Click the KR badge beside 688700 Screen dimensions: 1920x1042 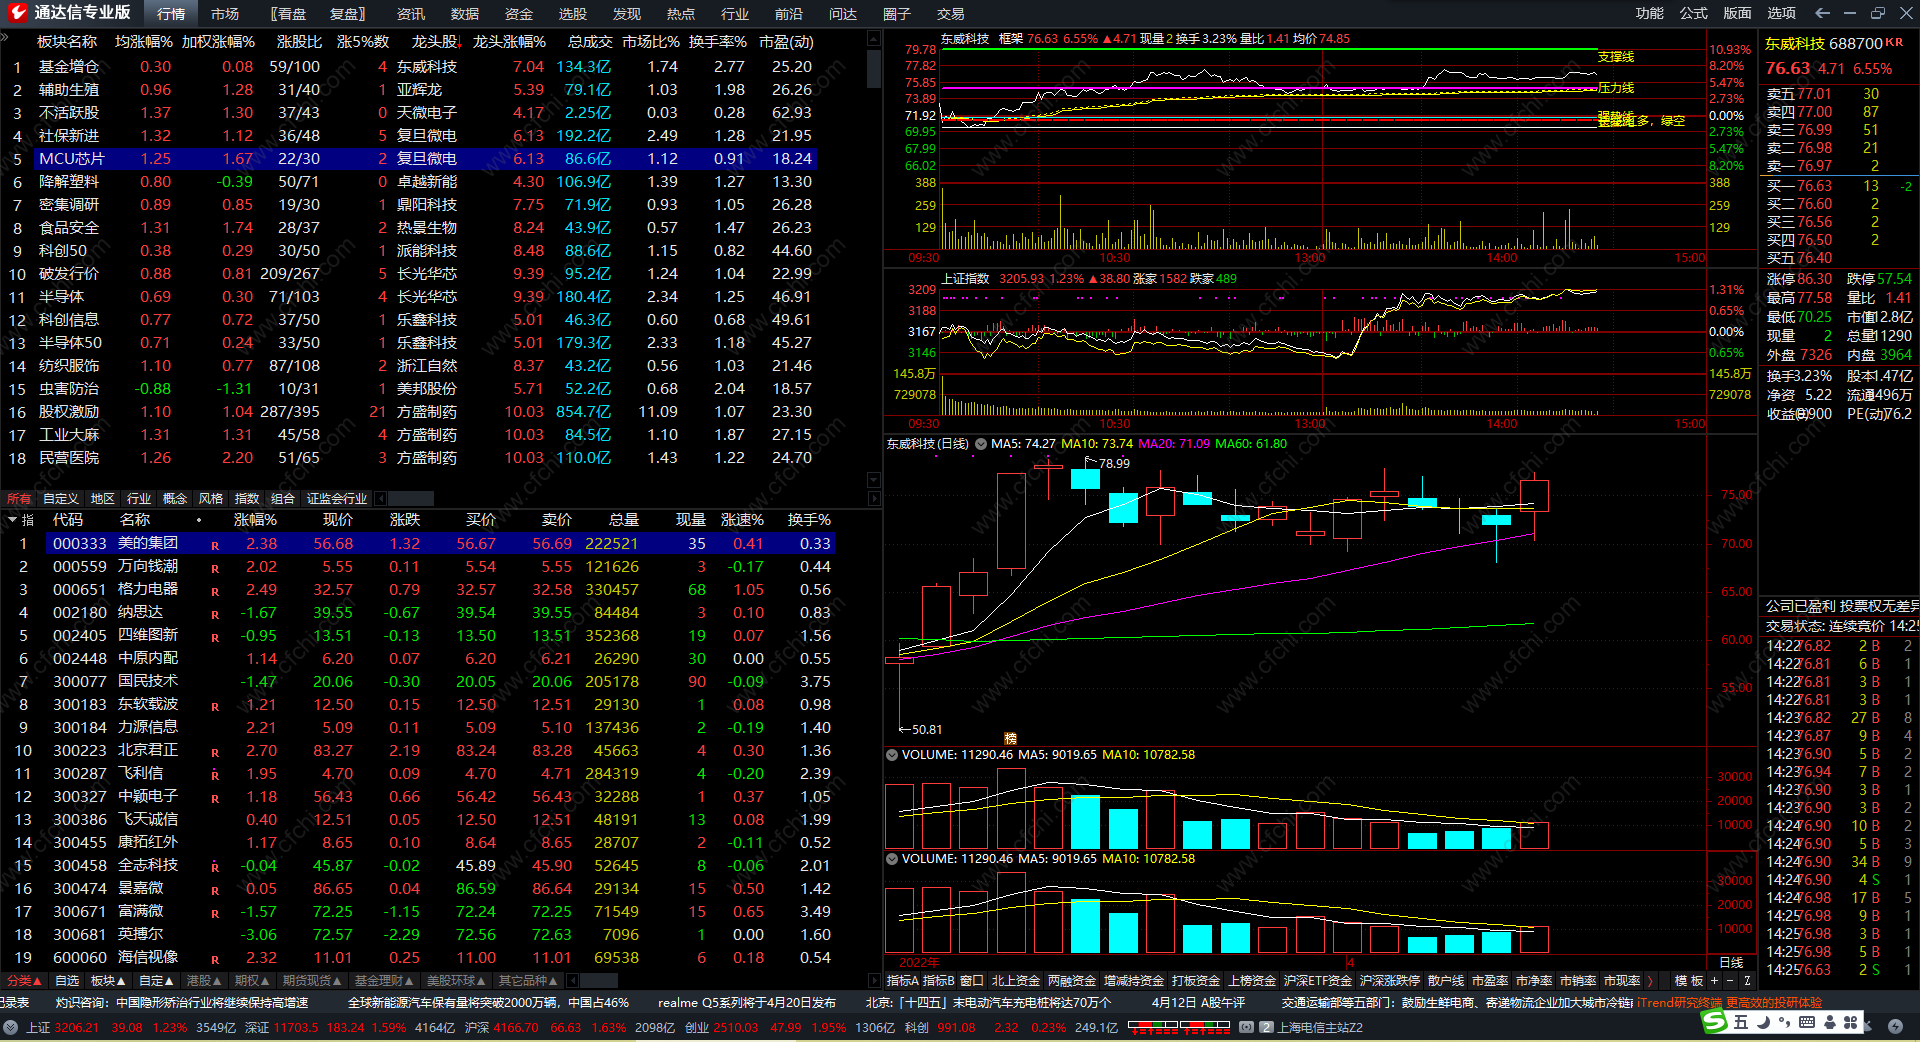click(1894, 42)
